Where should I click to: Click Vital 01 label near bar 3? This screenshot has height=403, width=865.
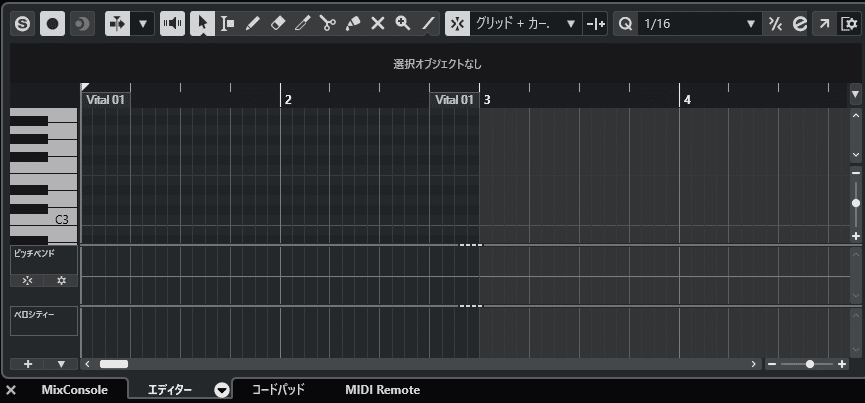pyautogui.click(x=454, y=100)
